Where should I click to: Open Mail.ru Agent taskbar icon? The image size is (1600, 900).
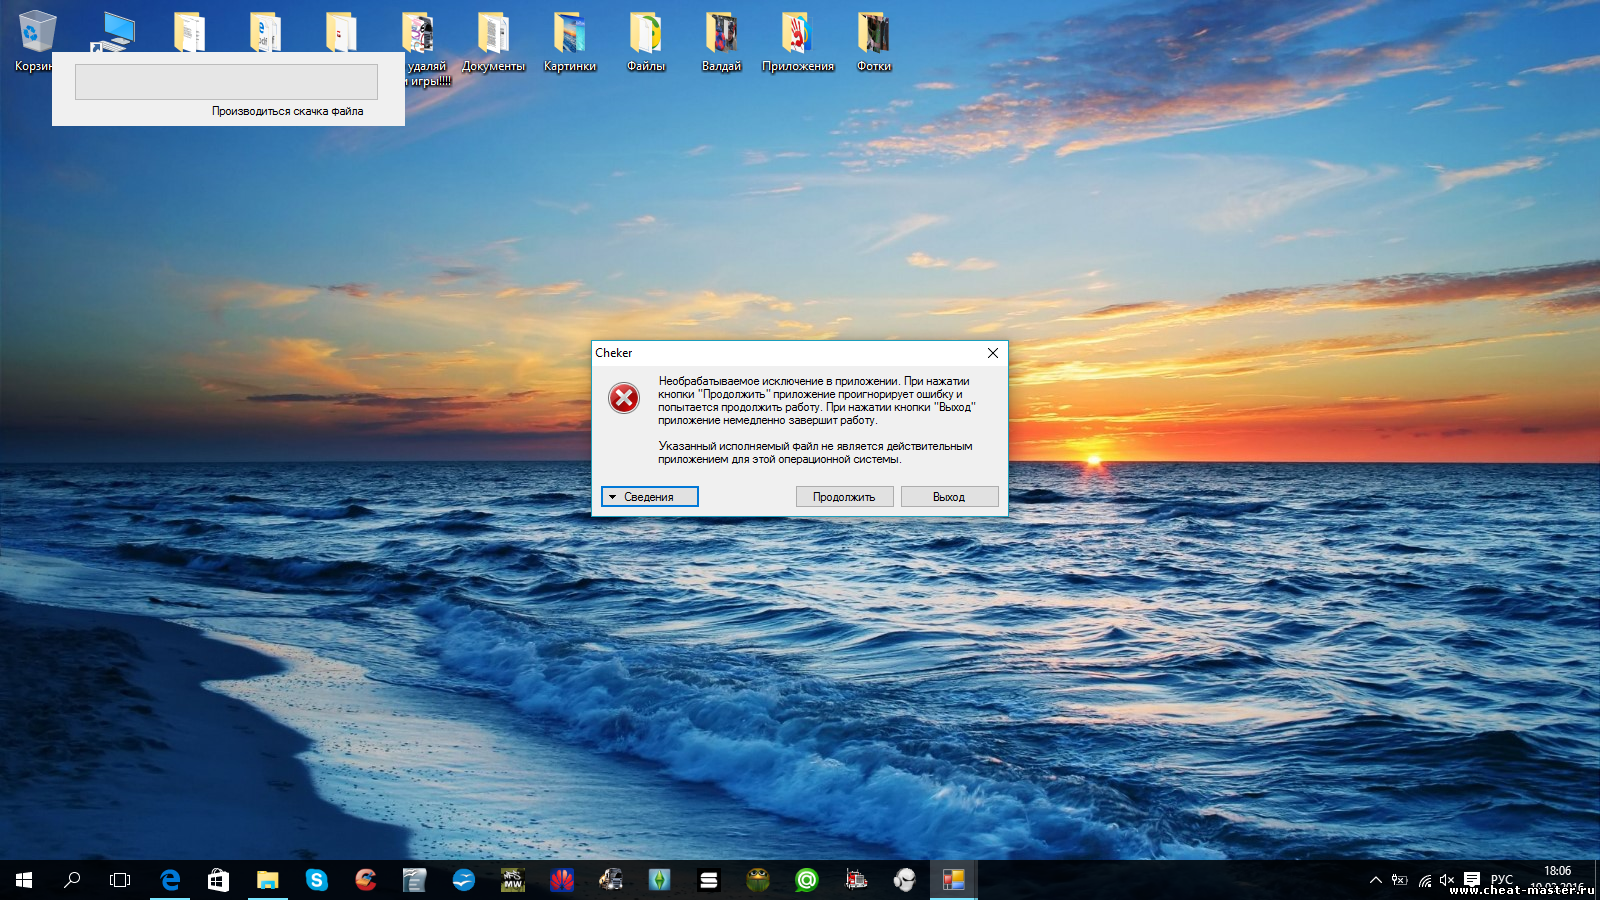coord(806,880)
